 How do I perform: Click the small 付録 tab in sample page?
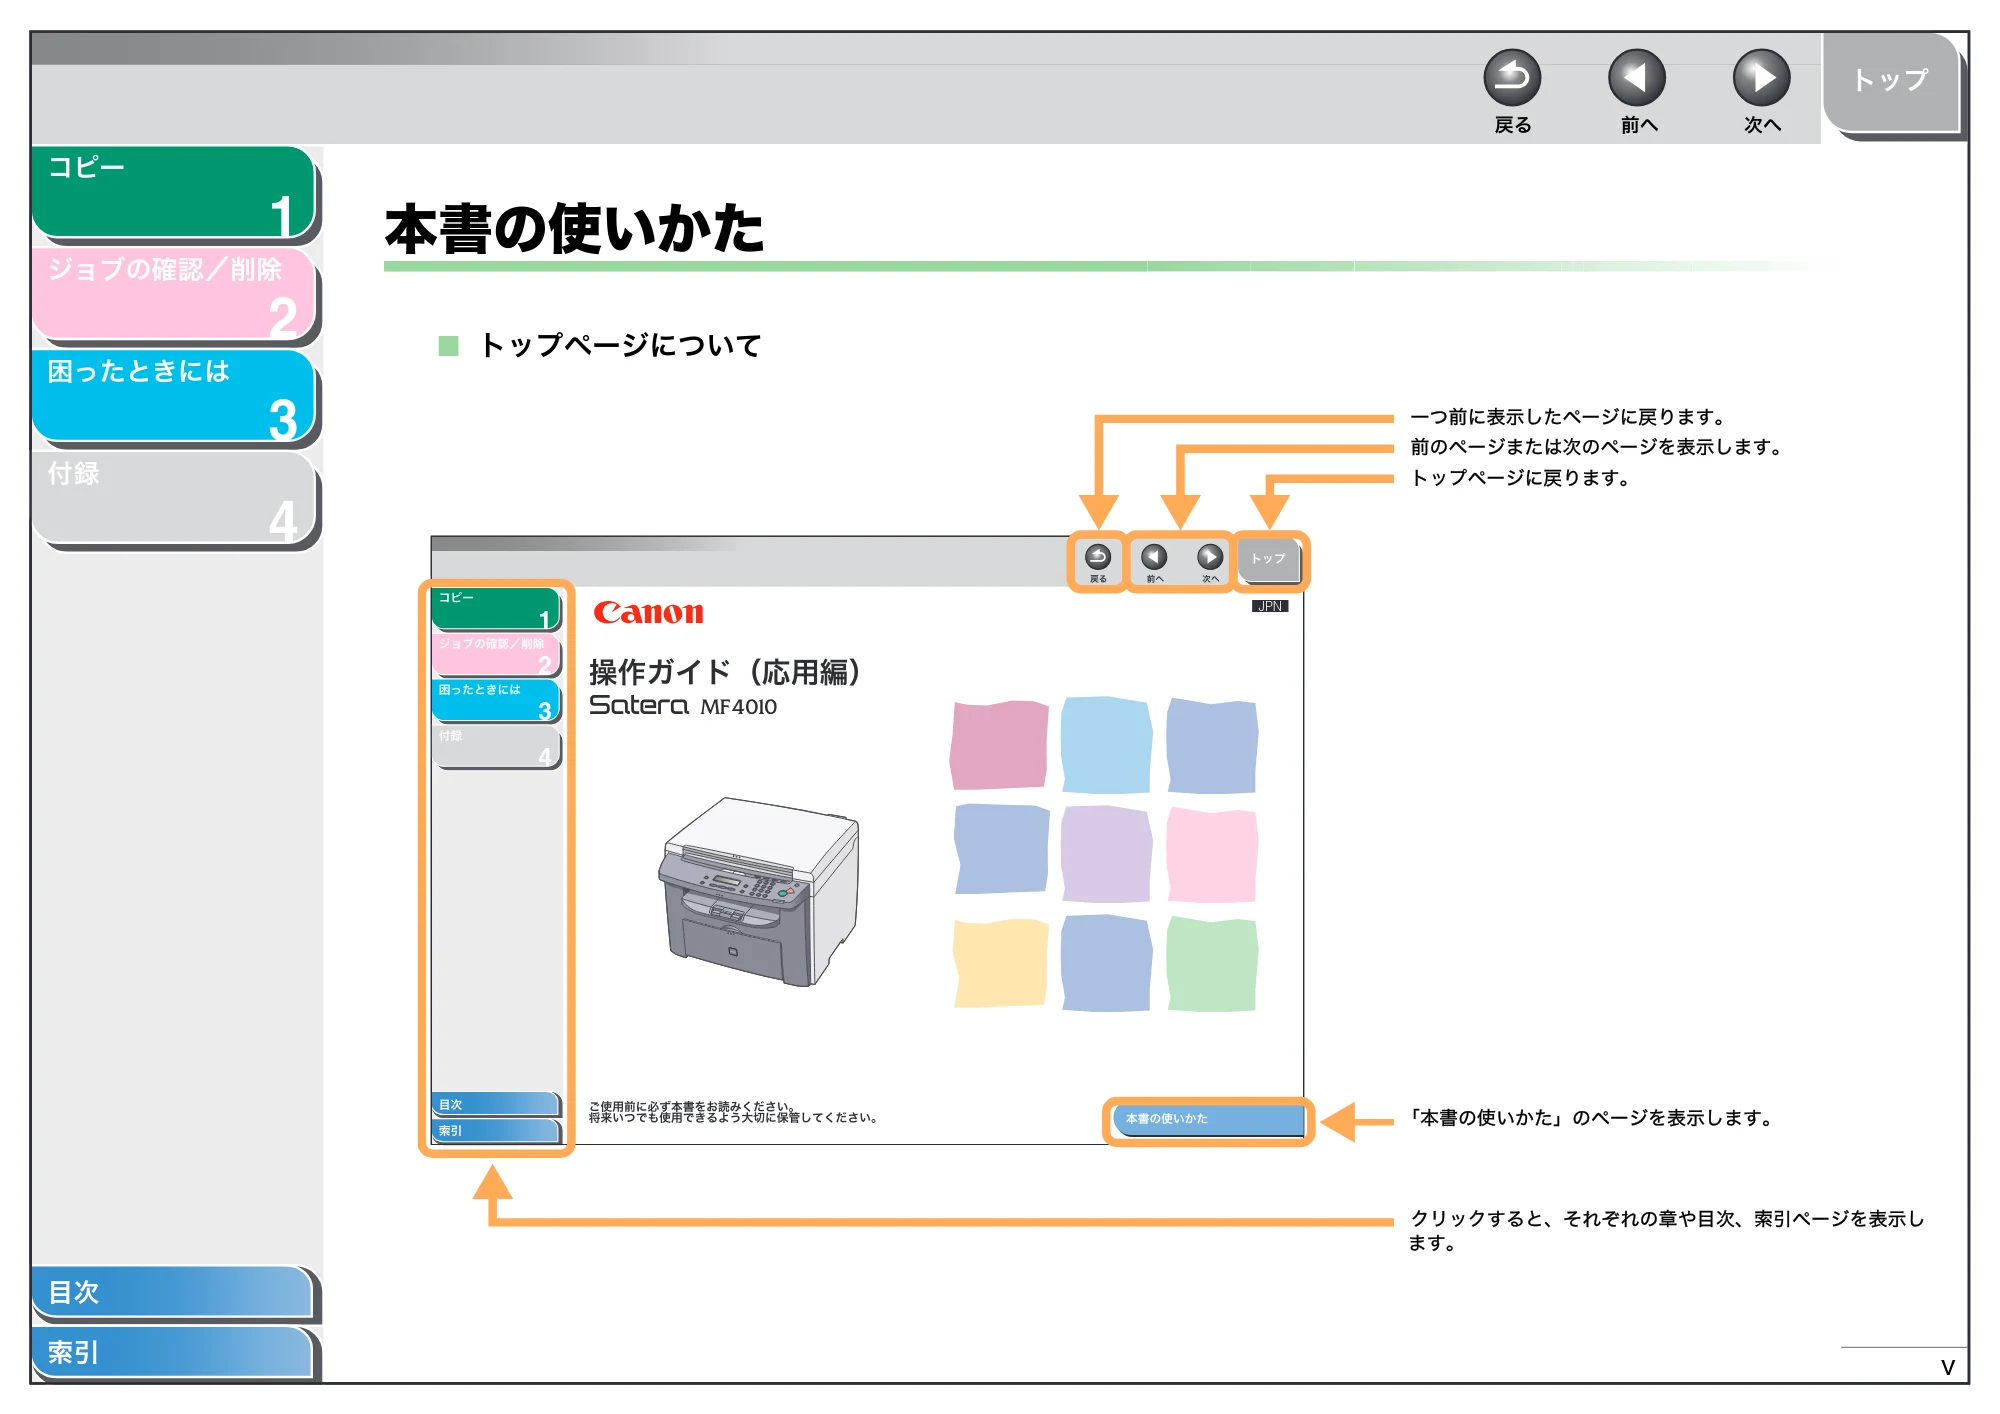(x=496, y=747)
